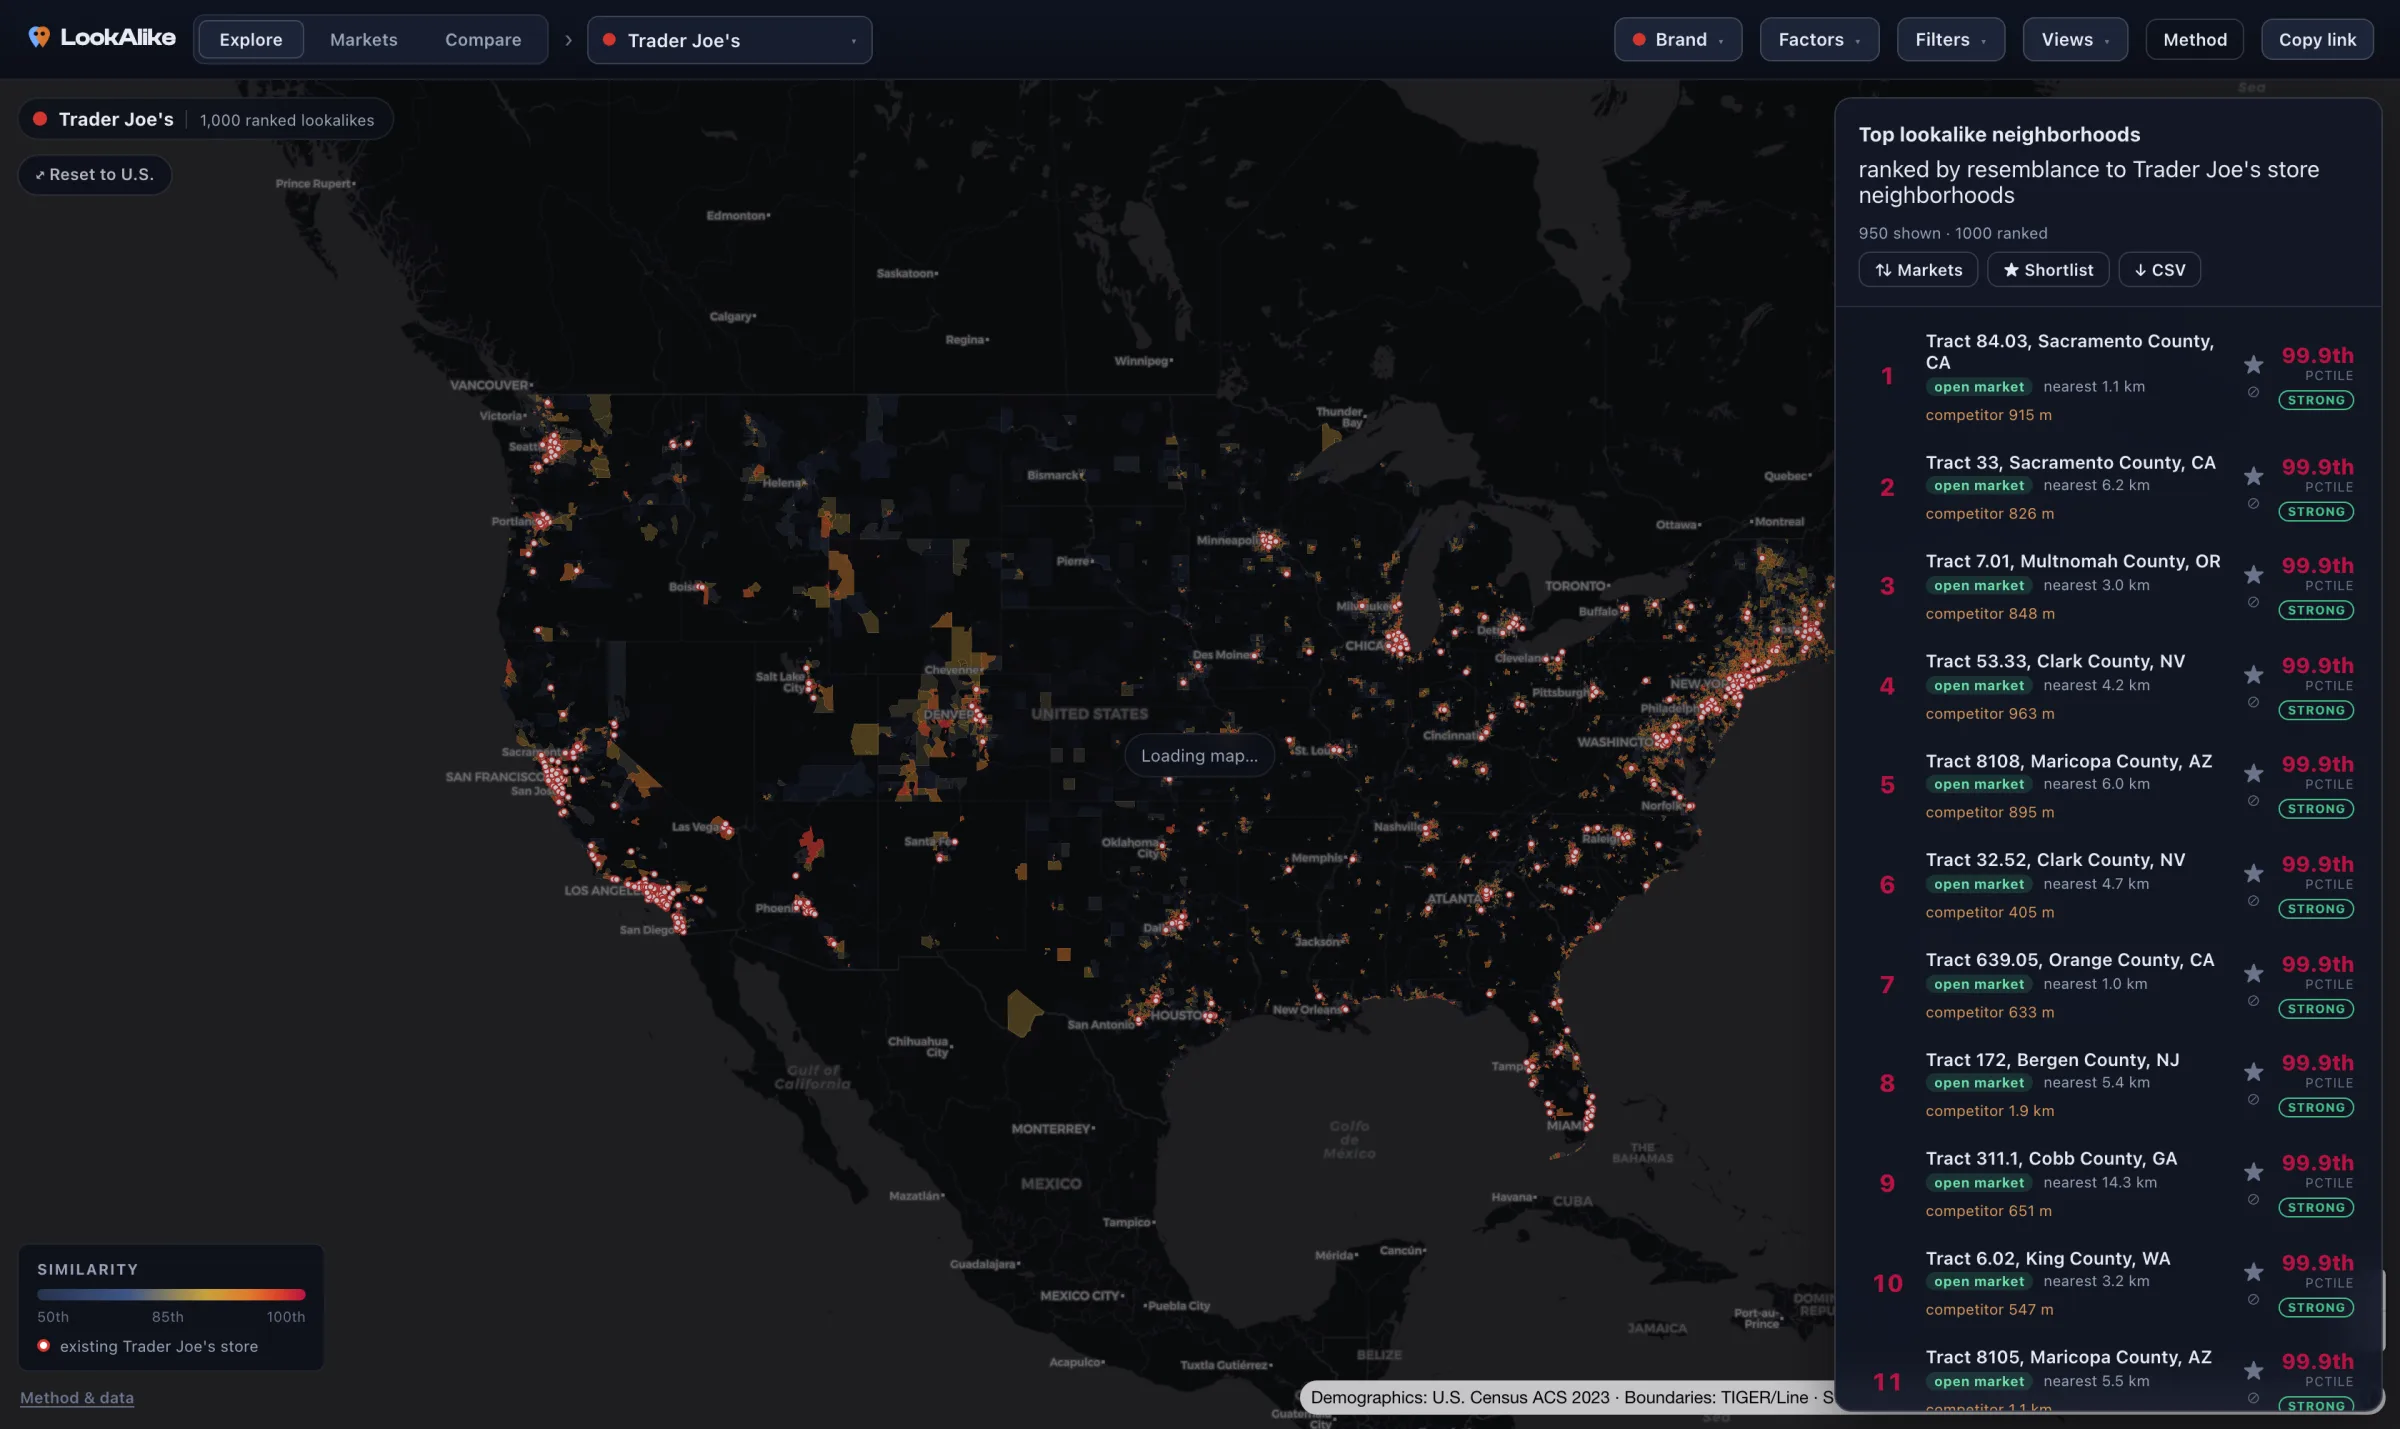
Task: Select row 'Tract 33, Sacramento County, CA'
Action: click(x=2110, y=488)
